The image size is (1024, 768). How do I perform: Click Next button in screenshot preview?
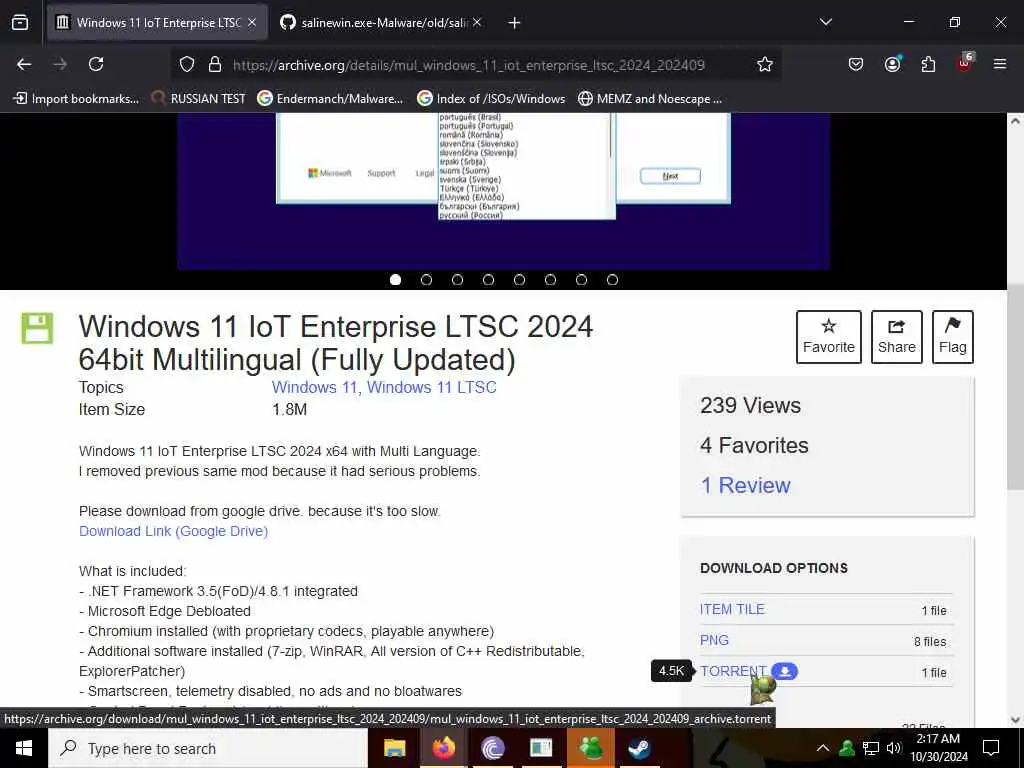pyautogui.click(x=670, y=176)
